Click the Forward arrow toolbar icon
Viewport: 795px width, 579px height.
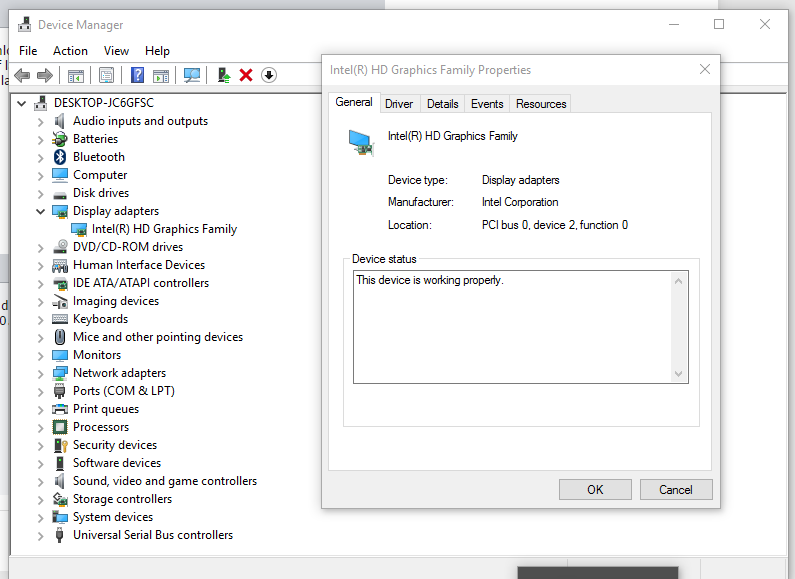(45, 76)
